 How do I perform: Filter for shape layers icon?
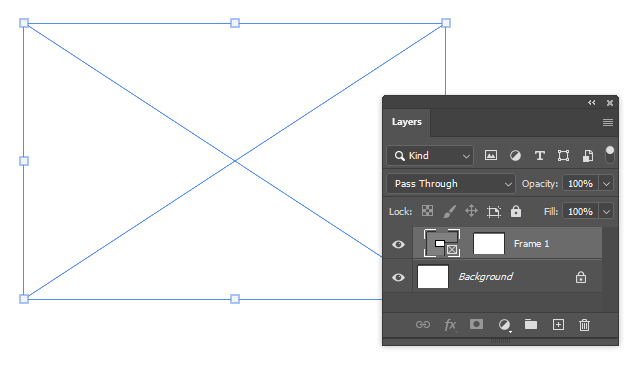click(563, 156)
